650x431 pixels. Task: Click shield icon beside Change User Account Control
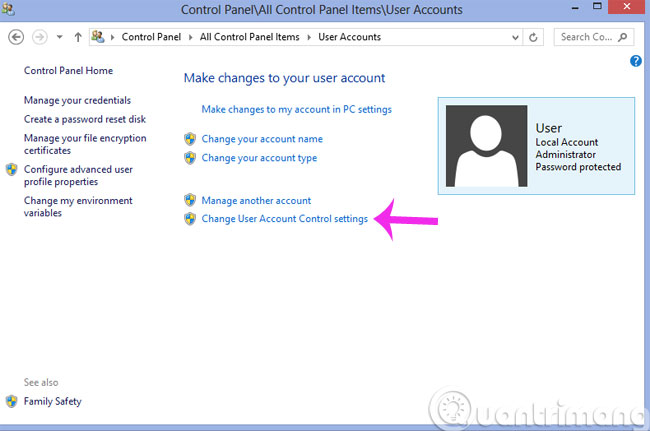click(x=190, y=218)
